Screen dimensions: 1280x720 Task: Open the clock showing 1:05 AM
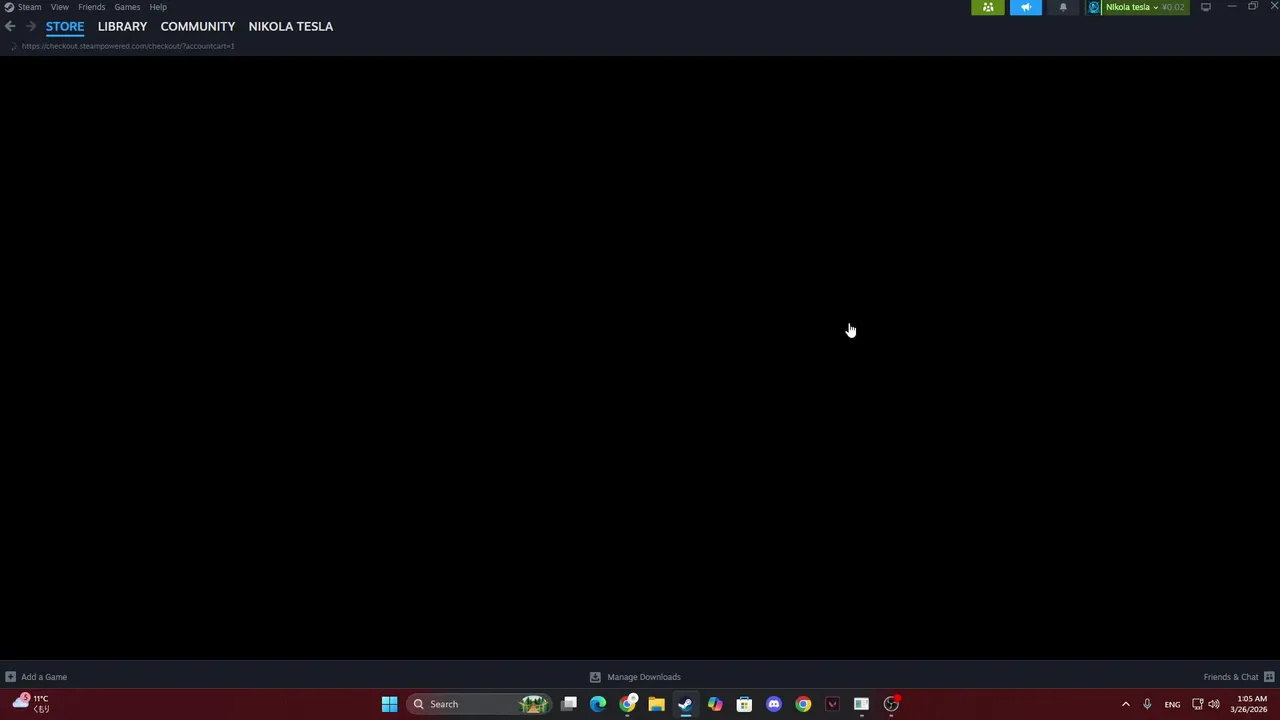click(x=1251, y=704)
